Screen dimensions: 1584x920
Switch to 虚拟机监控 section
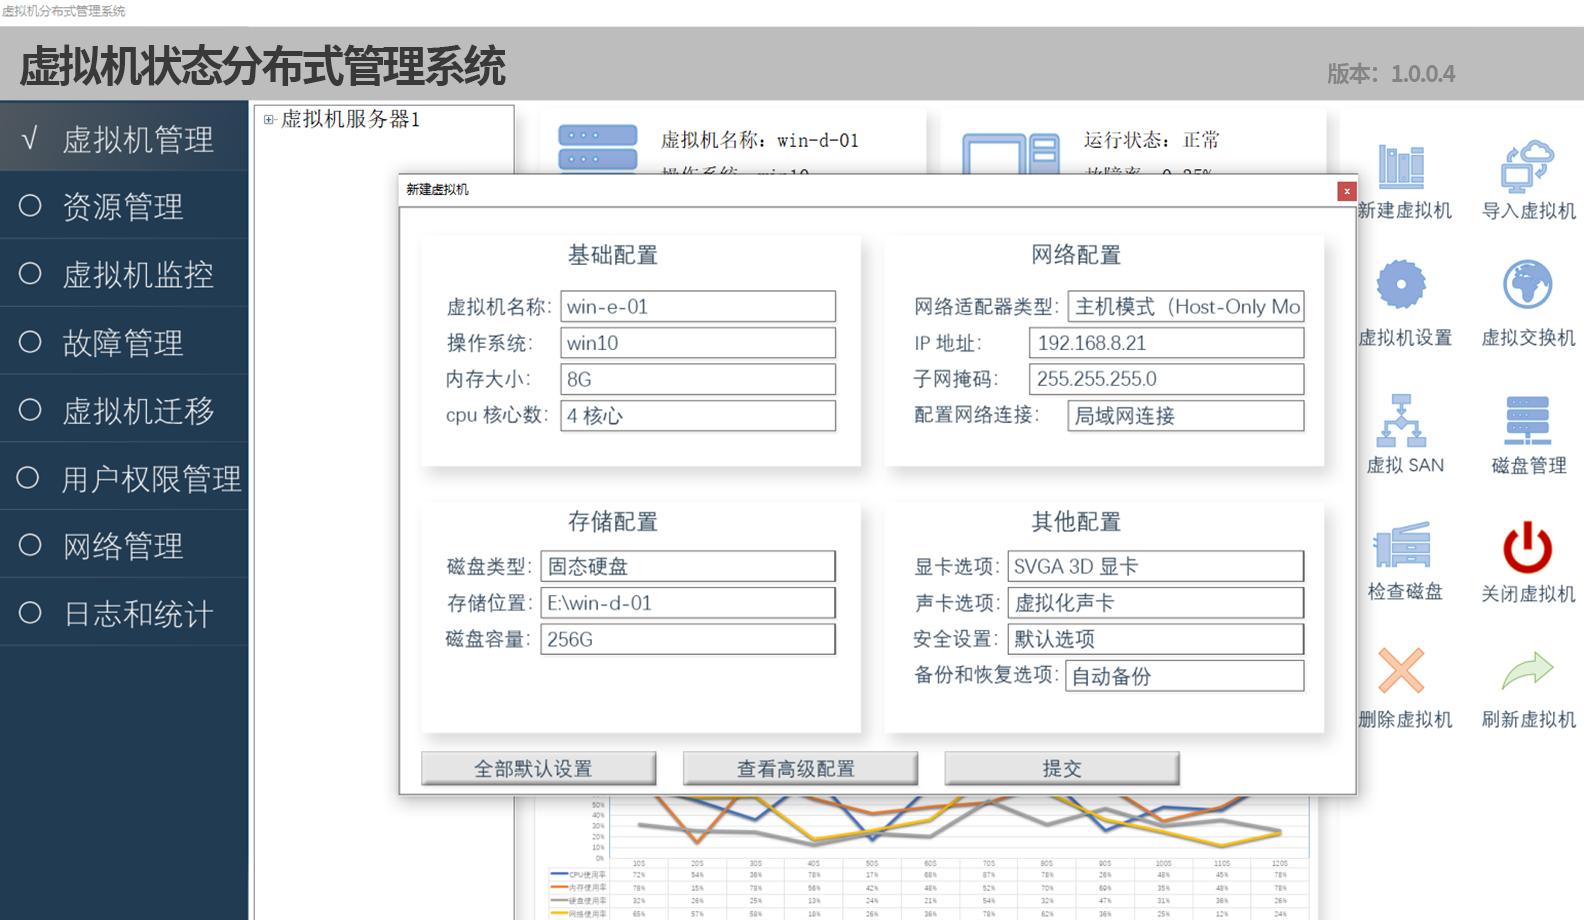(x=124, y=273)
